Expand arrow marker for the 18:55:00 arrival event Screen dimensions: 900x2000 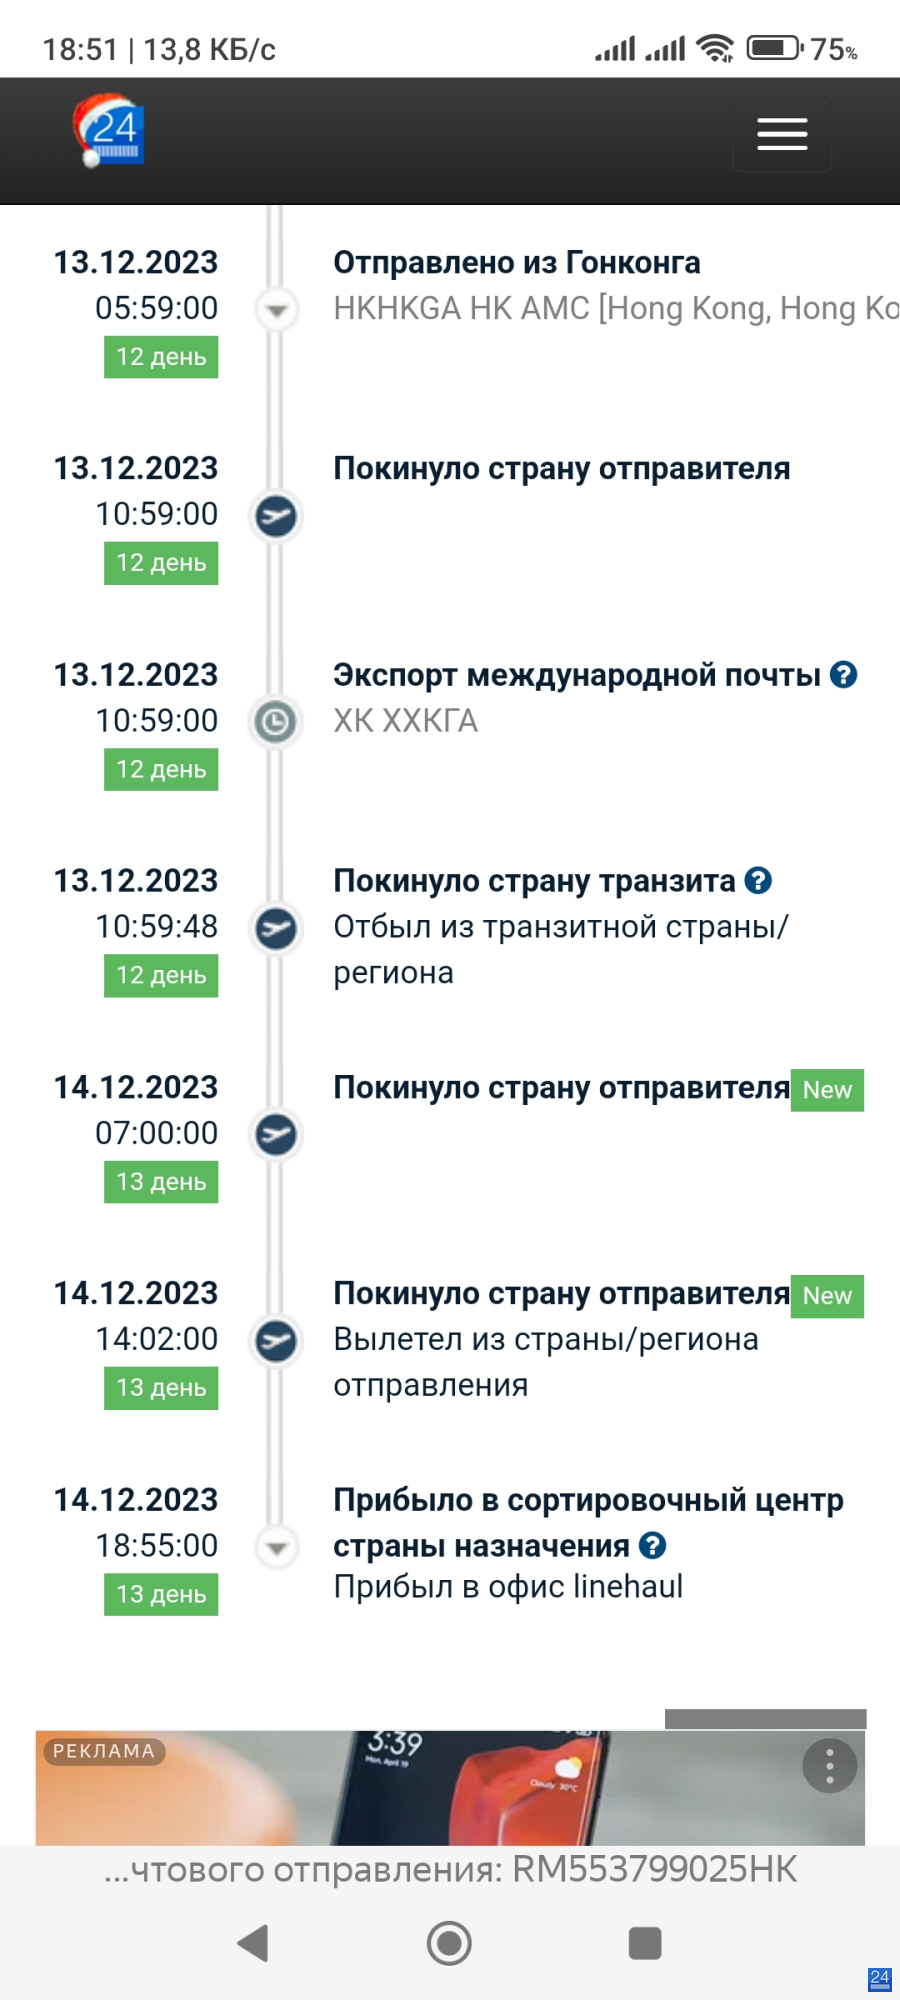(x=277, y=1548)
